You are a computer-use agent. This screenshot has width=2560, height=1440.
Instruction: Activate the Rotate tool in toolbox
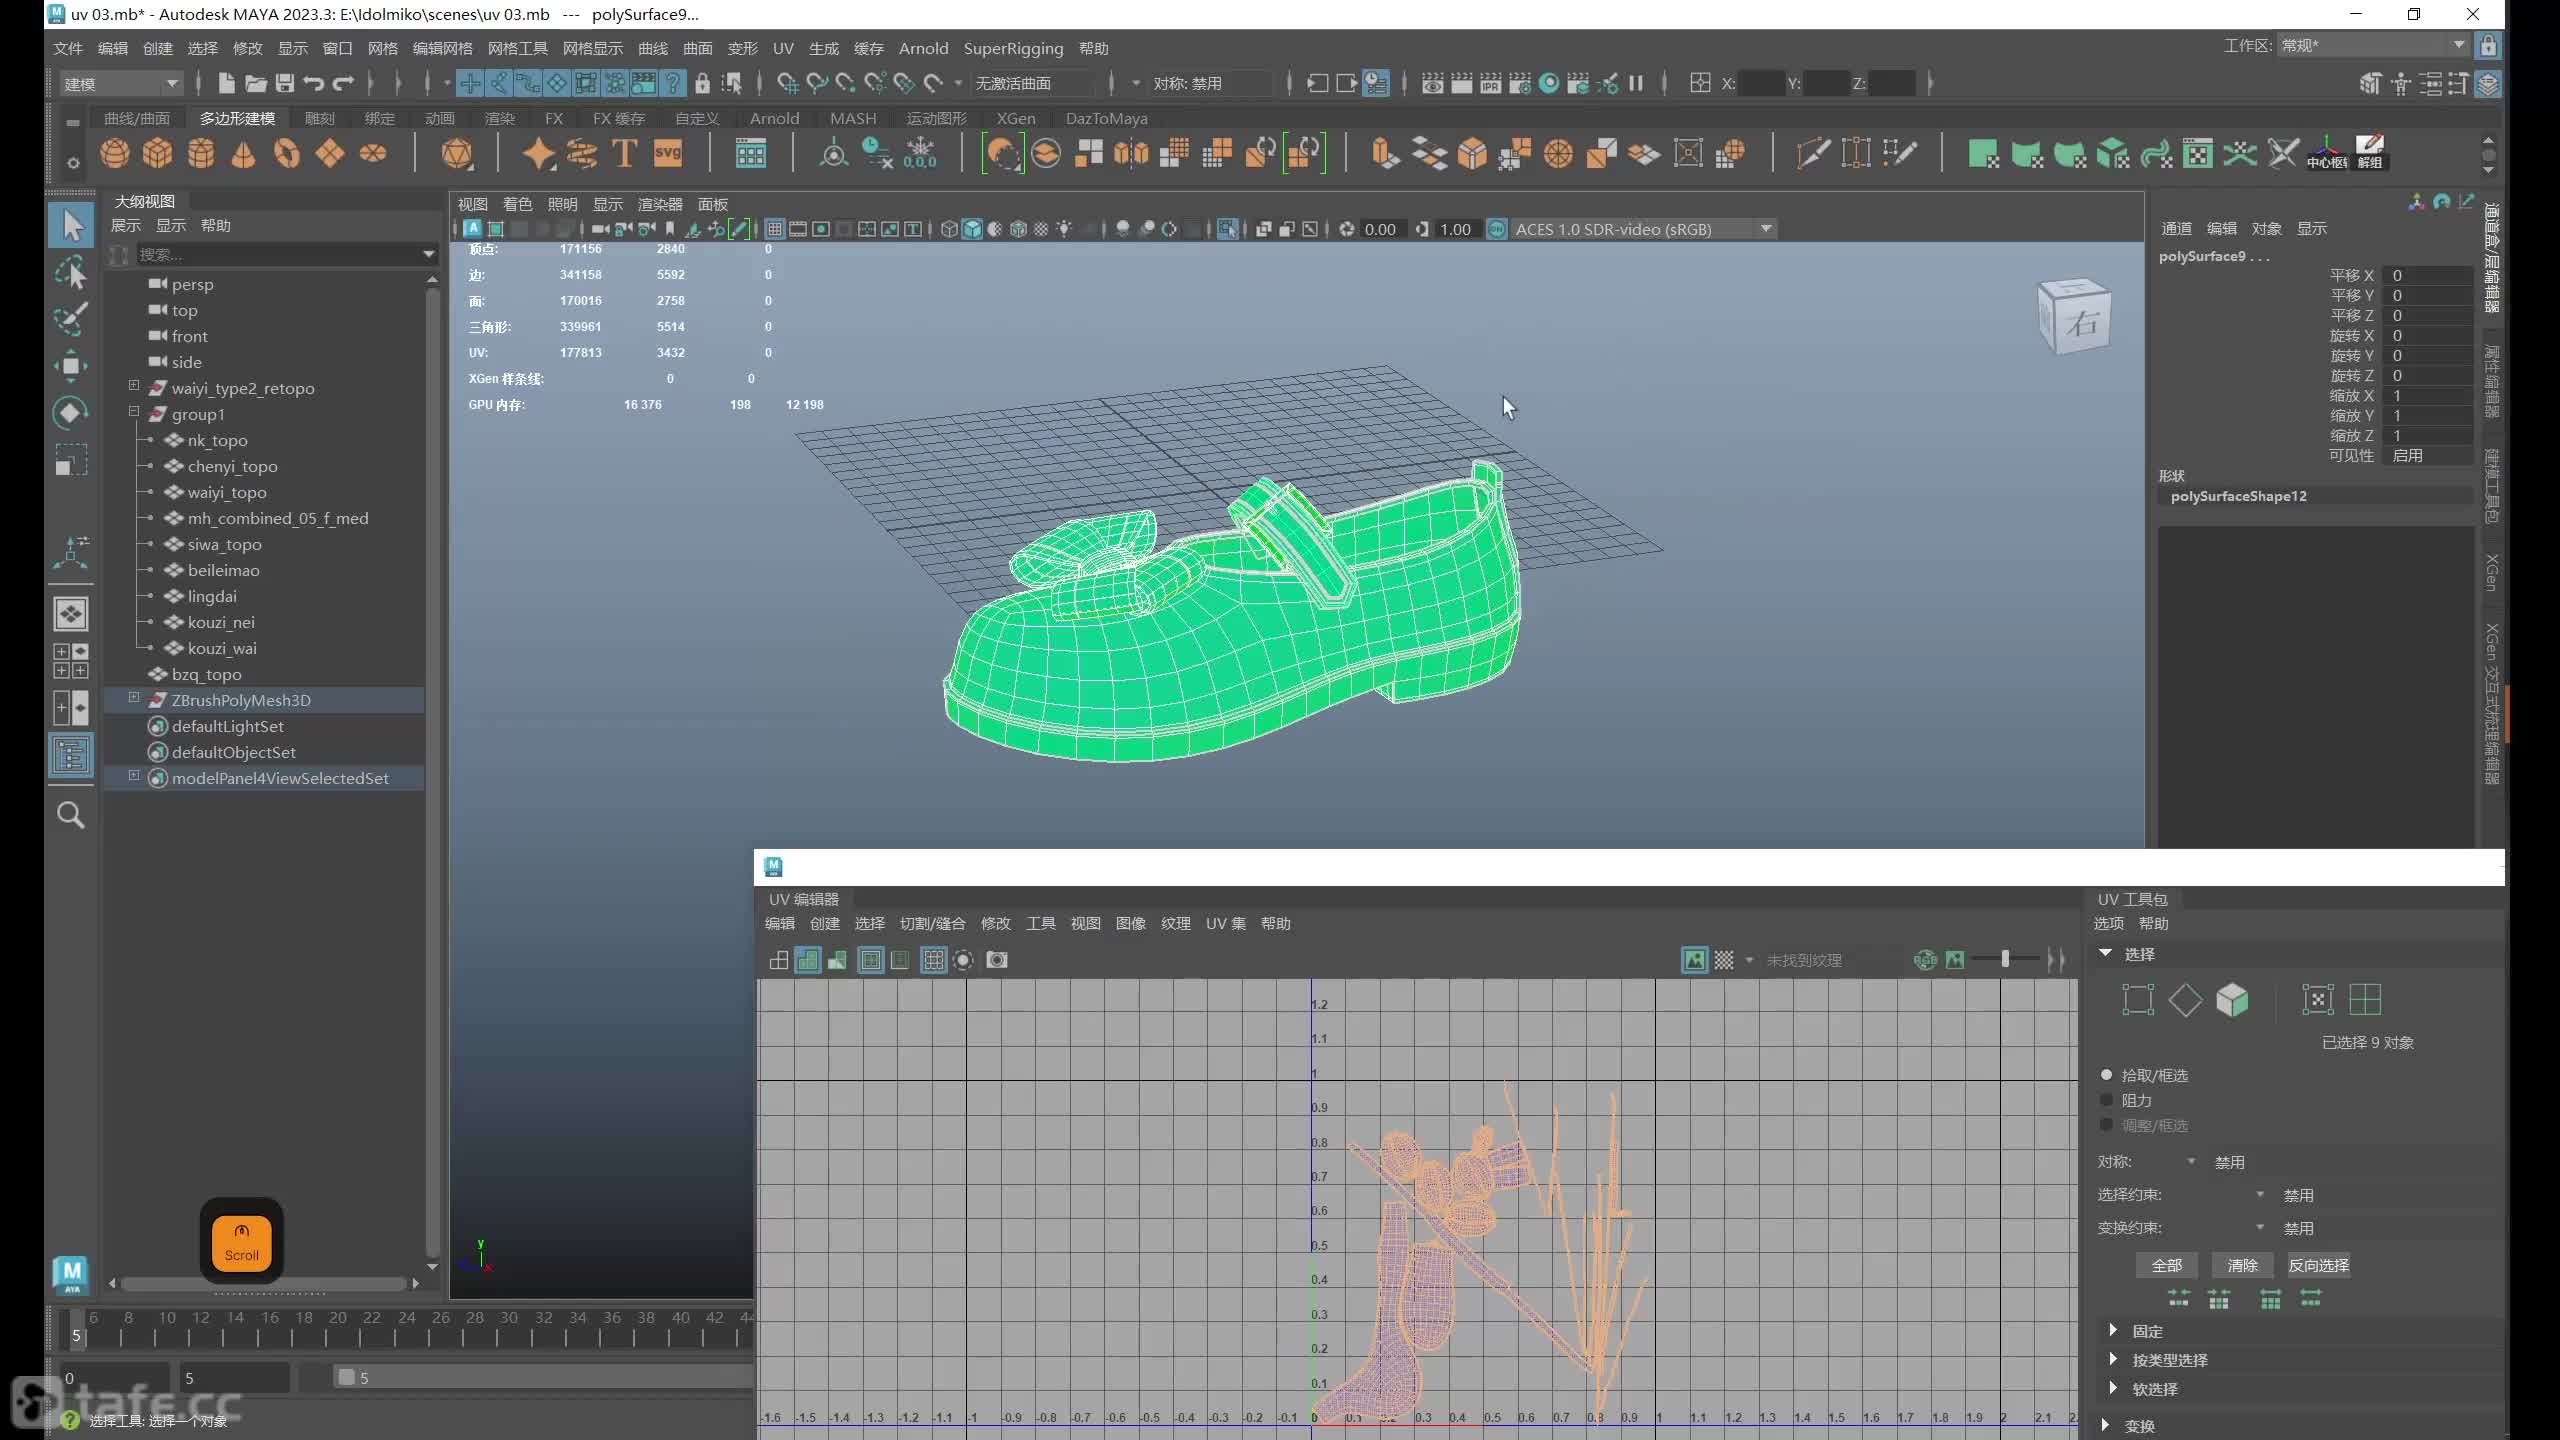coord(71,413)
